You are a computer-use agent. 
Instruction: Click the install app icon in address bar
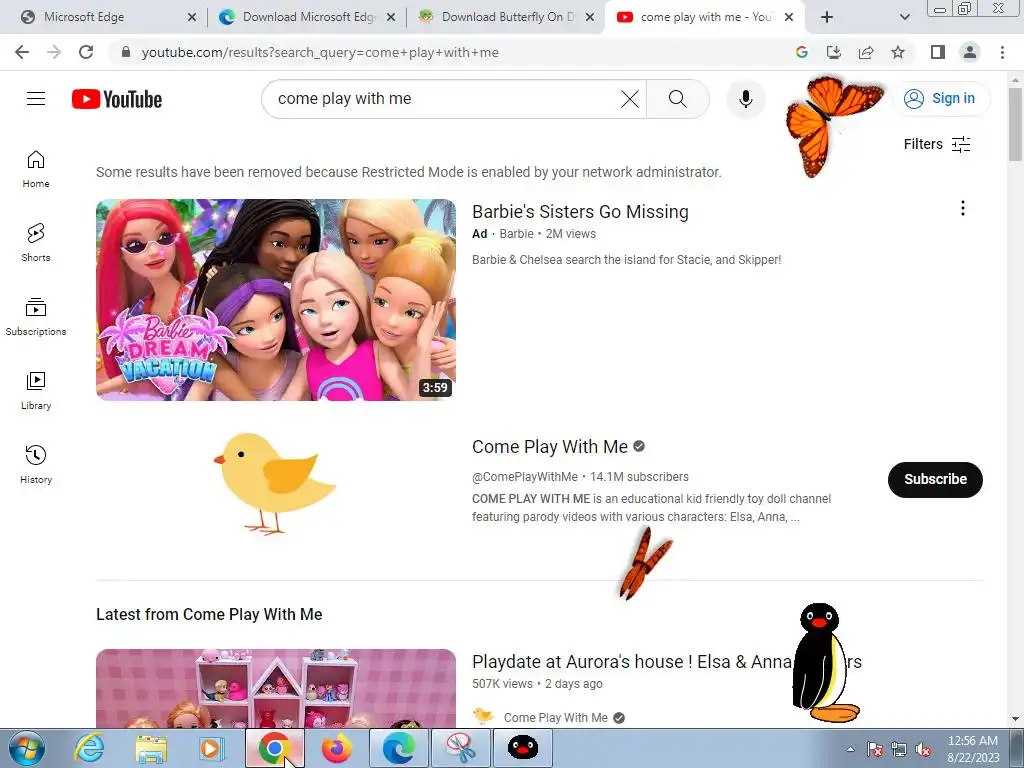[x=834, y=52]
